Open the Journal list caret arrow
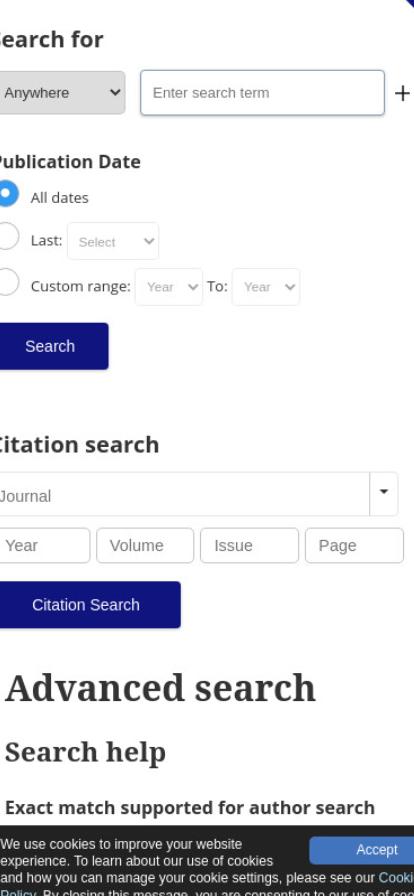Screen dimensions: 414x896 [384, 494]
